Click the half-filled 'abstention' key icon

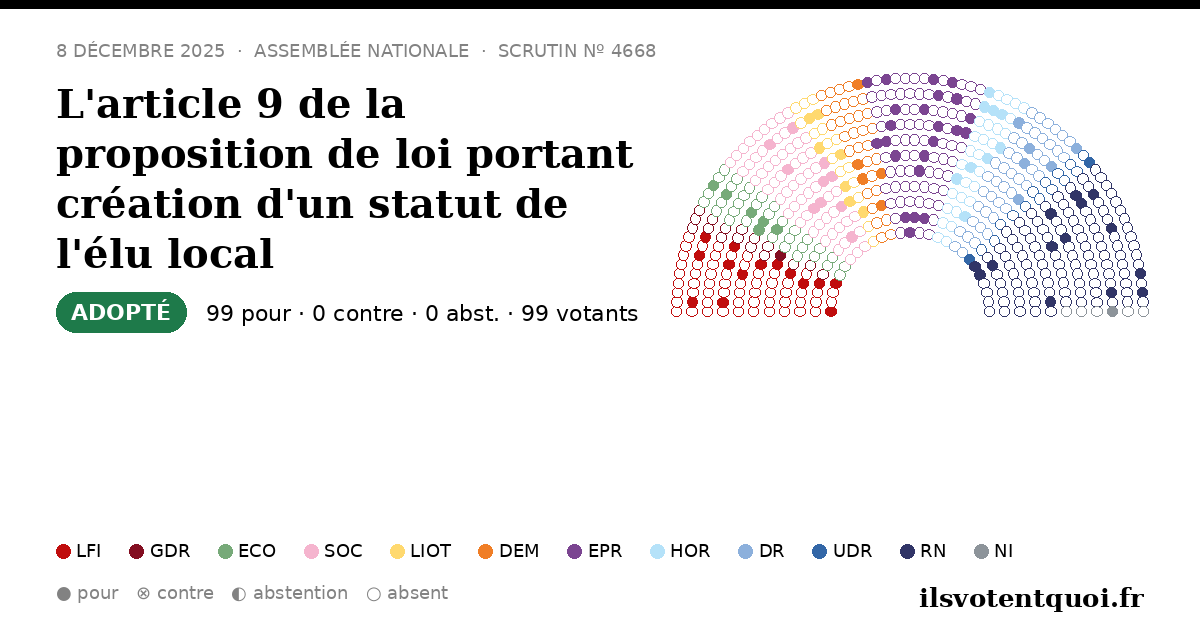(x=239, y=593)
